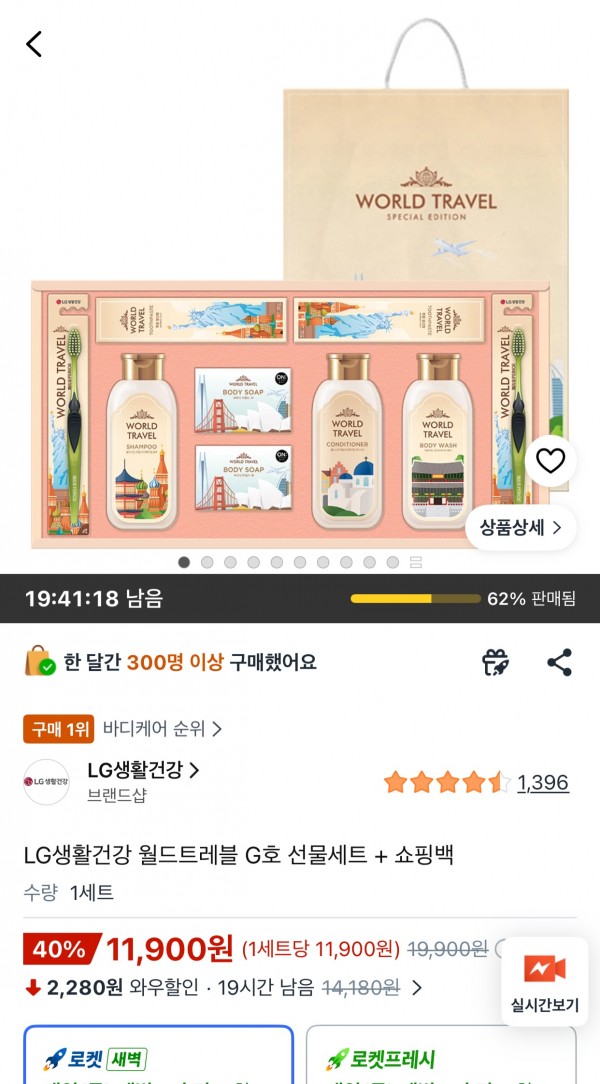The image size is (600, 1084).
Task: Open LG생활건강 brand shop link
Action: tap(143, 770)
